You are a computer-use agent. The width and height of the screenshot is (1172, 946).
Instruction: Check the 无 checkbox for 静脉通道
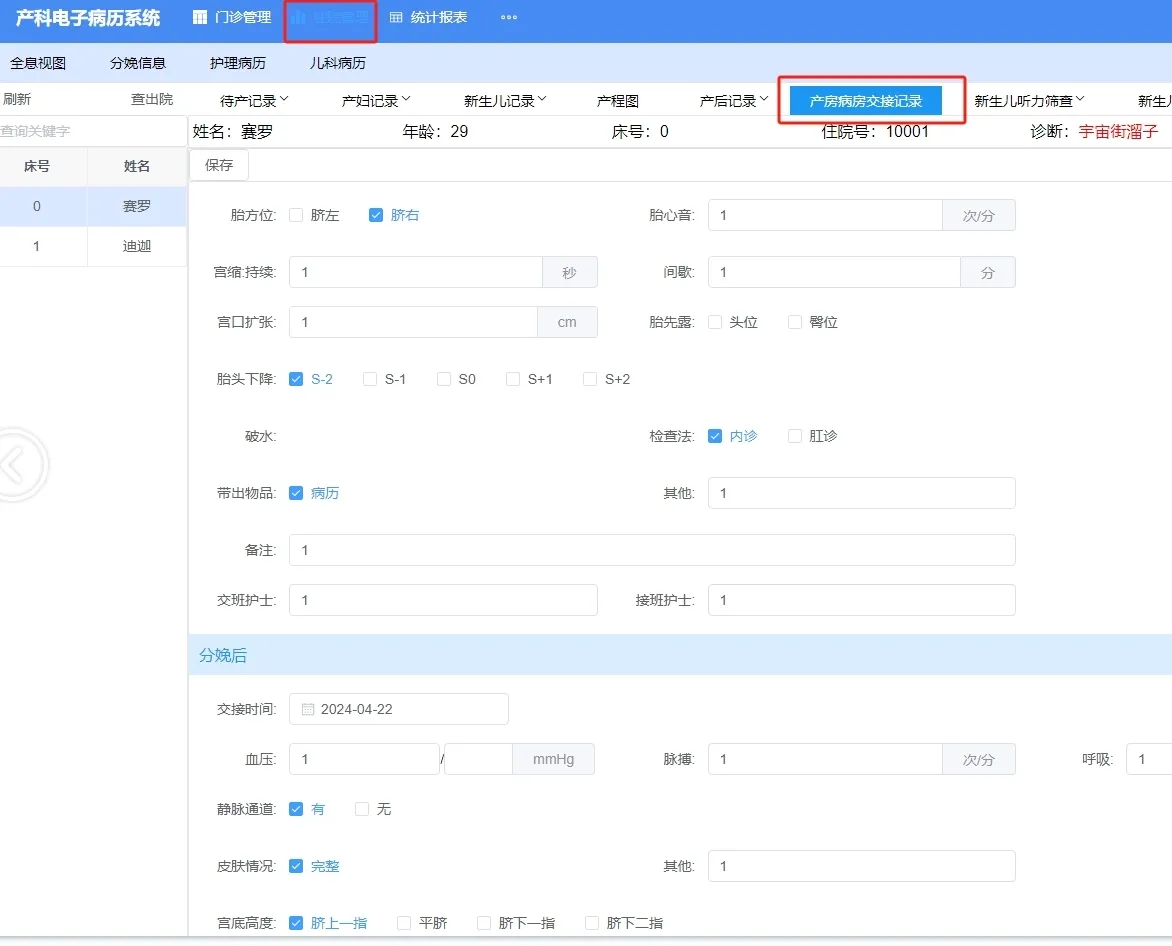click(x=363, y=809)
